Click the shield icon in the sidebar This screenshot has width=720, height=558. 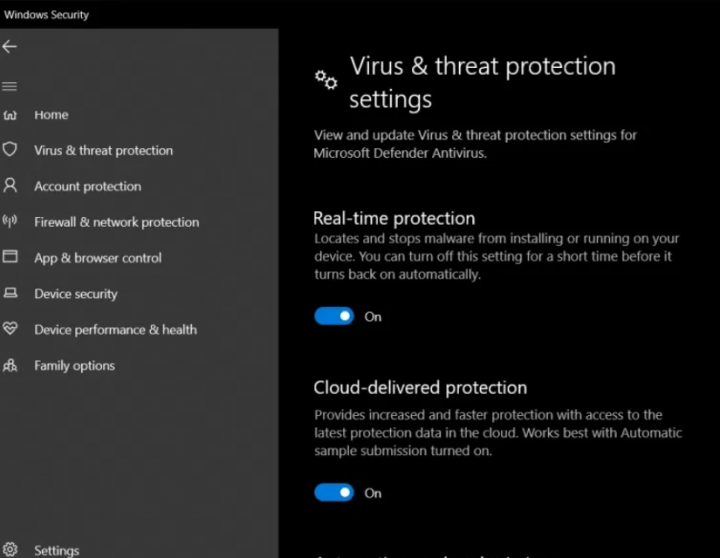[10, 150]
